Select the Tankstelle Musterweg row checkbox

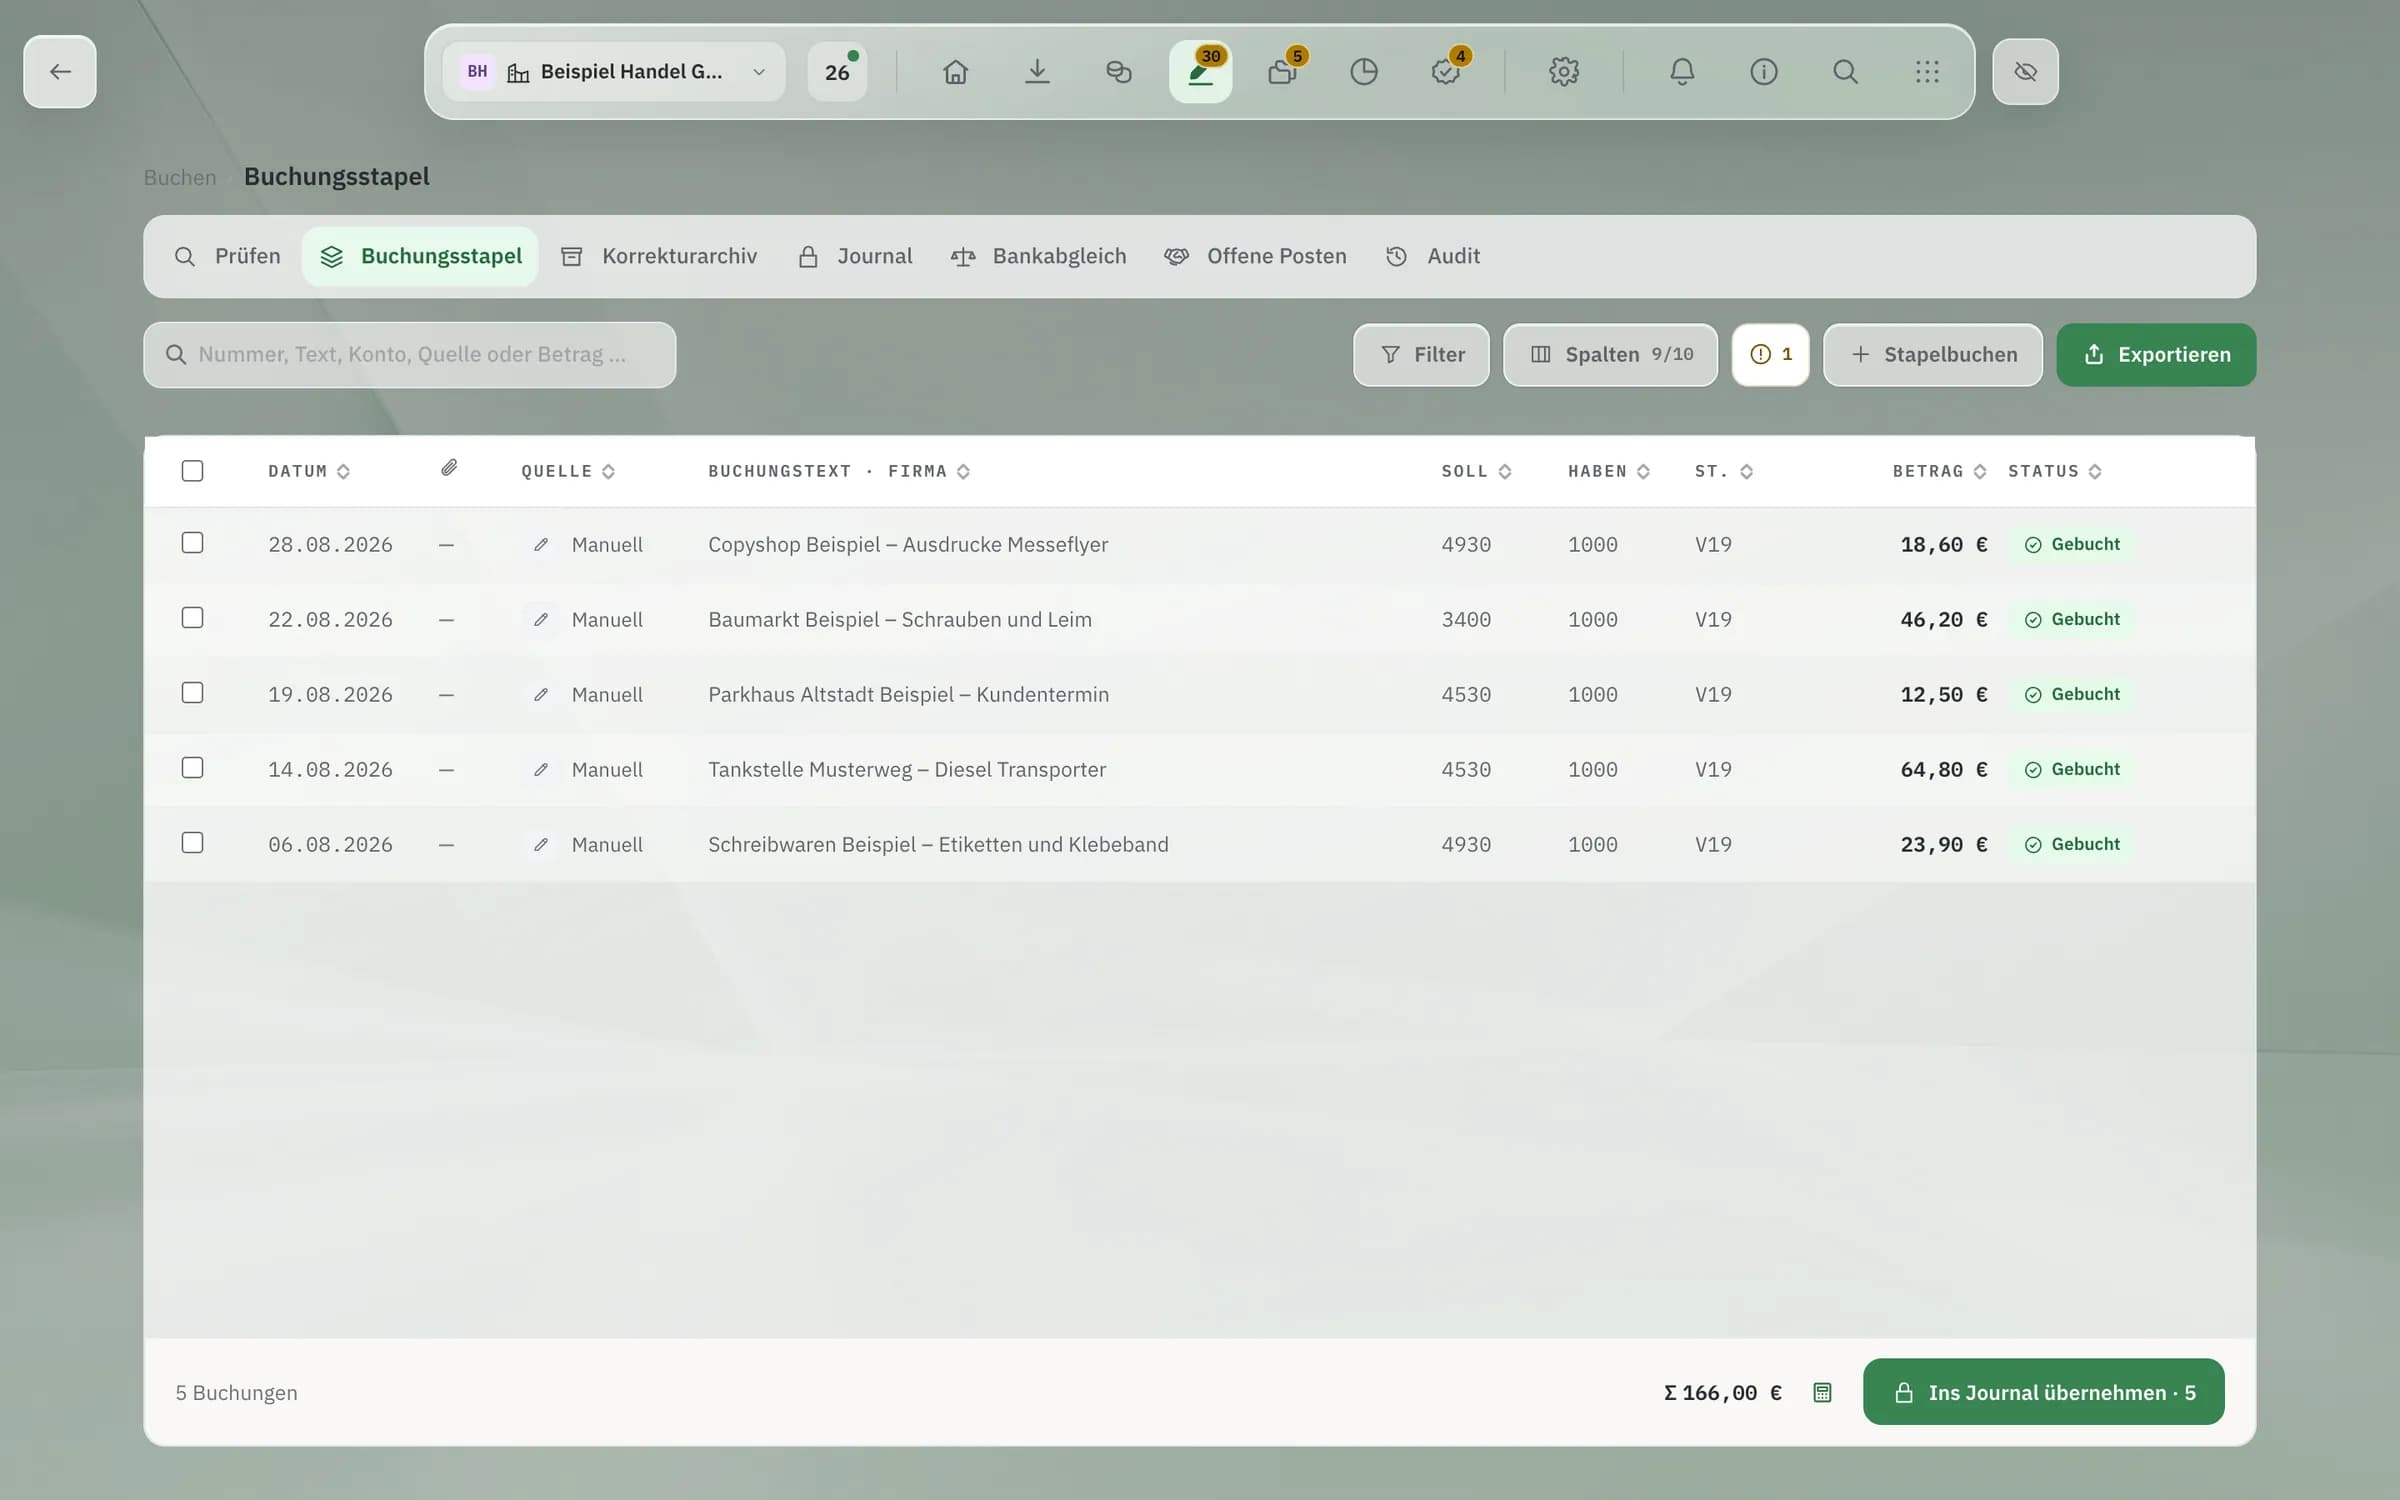click(x=192, y=768)
